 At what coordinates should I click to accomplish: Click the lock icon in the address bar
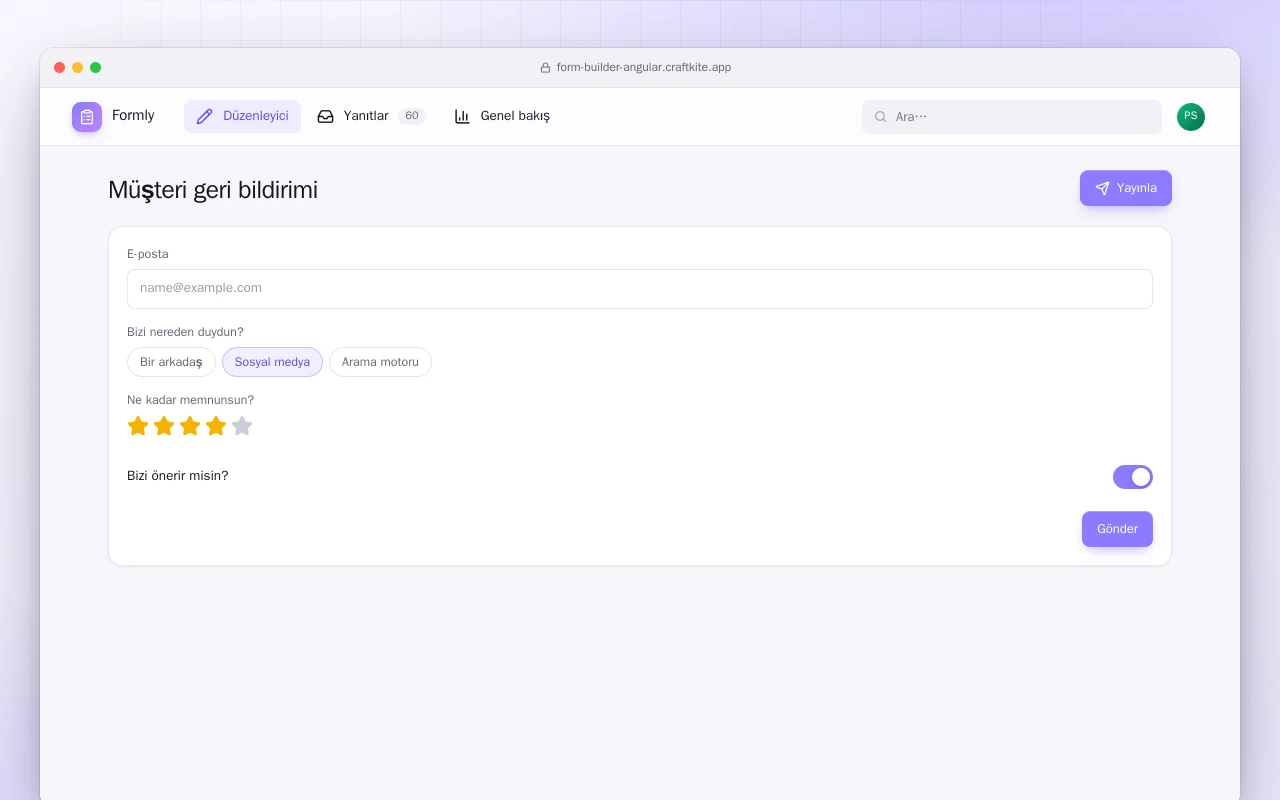tap(545, 68)
